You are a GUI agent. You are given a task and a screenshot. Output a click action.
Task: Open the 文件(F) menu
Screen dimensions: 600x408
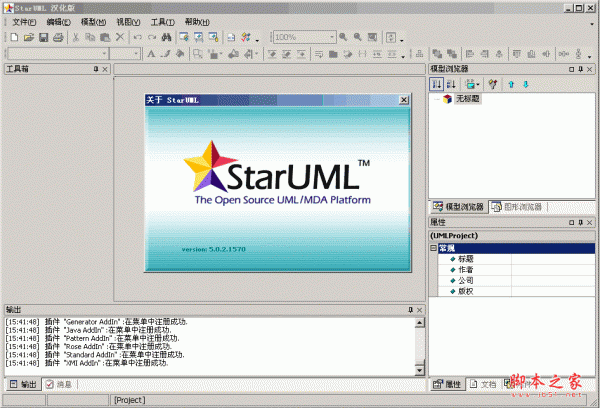click(24, 22)
